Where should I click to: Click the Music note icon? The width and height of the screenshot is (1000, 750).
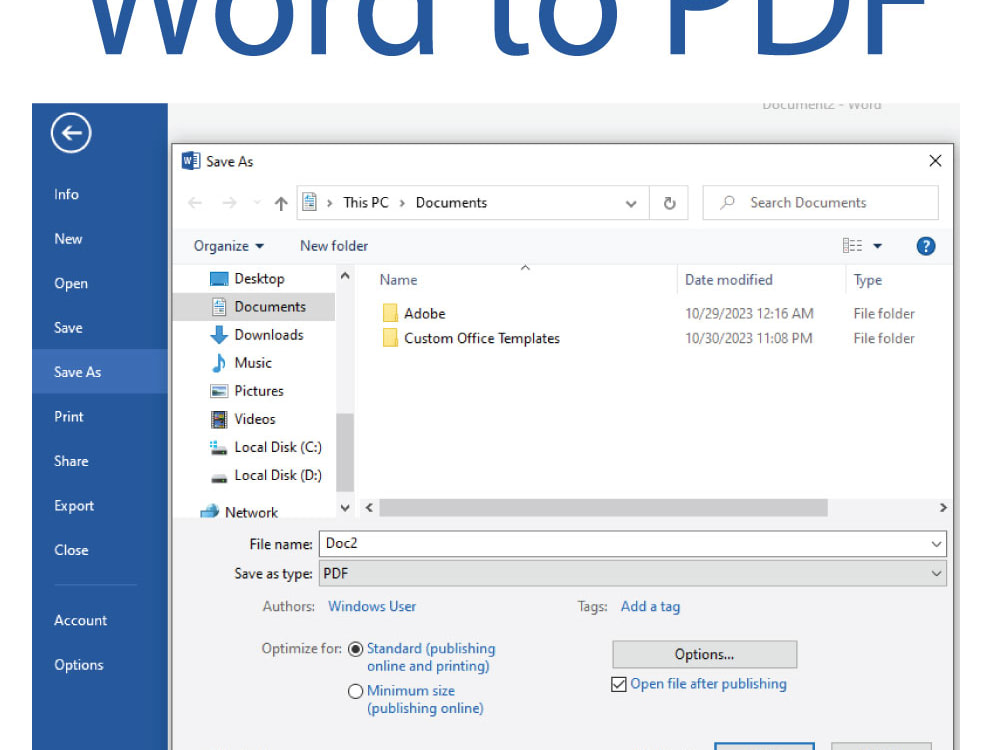pyautogui.click(x=219, y=363)
